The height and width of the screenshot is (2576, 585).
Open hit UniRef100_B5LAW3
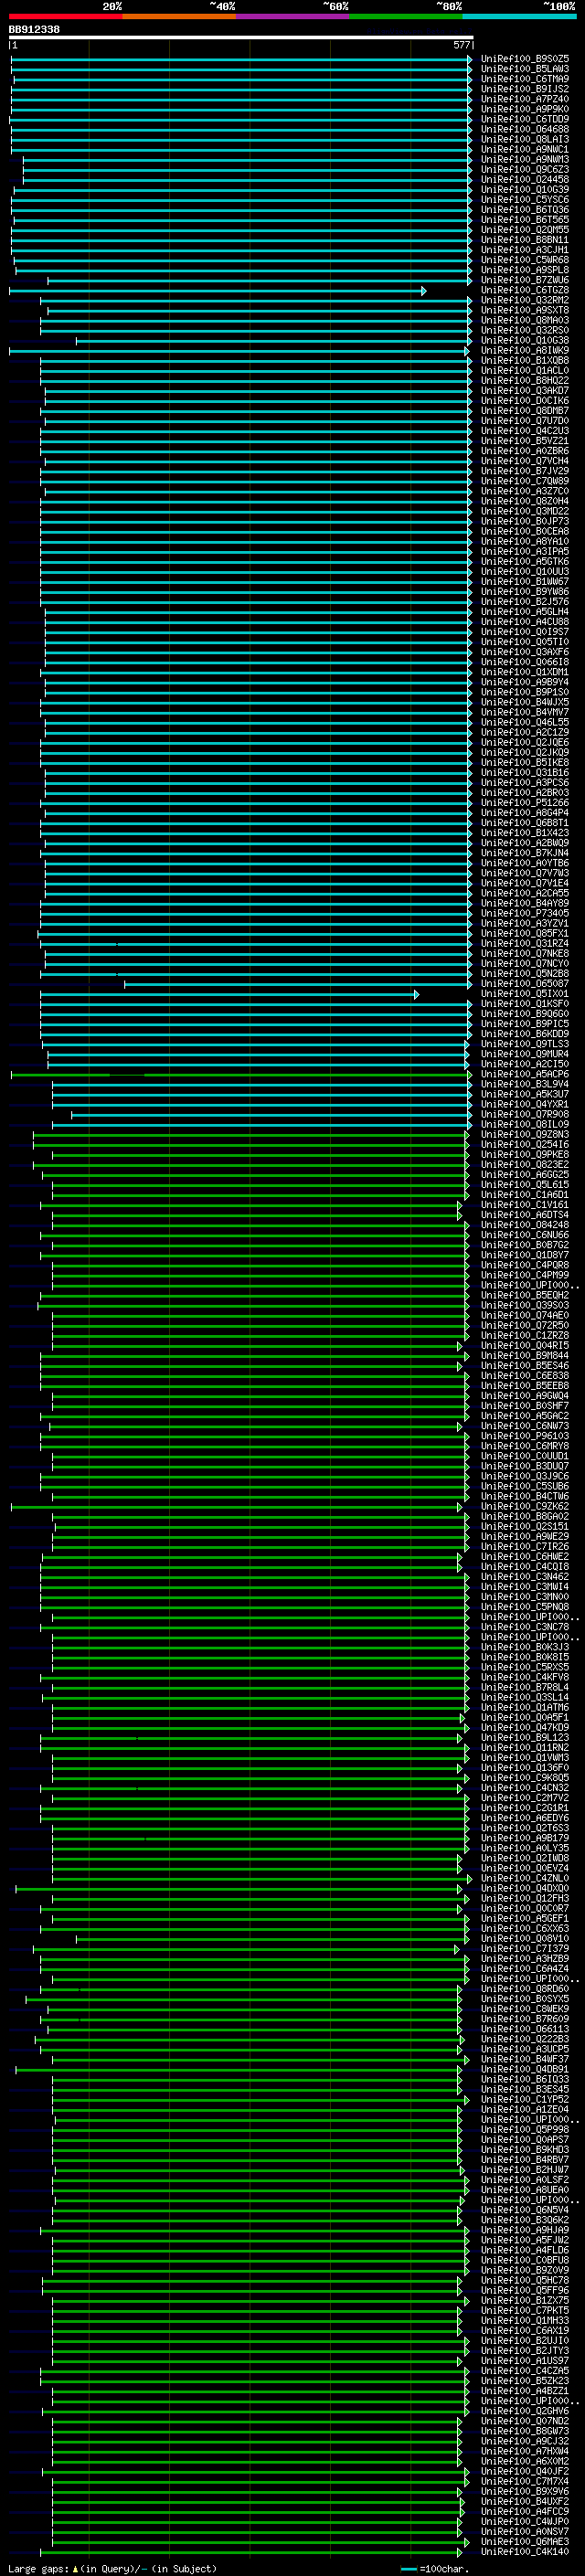pyautogui.click(x=524, y=69)
